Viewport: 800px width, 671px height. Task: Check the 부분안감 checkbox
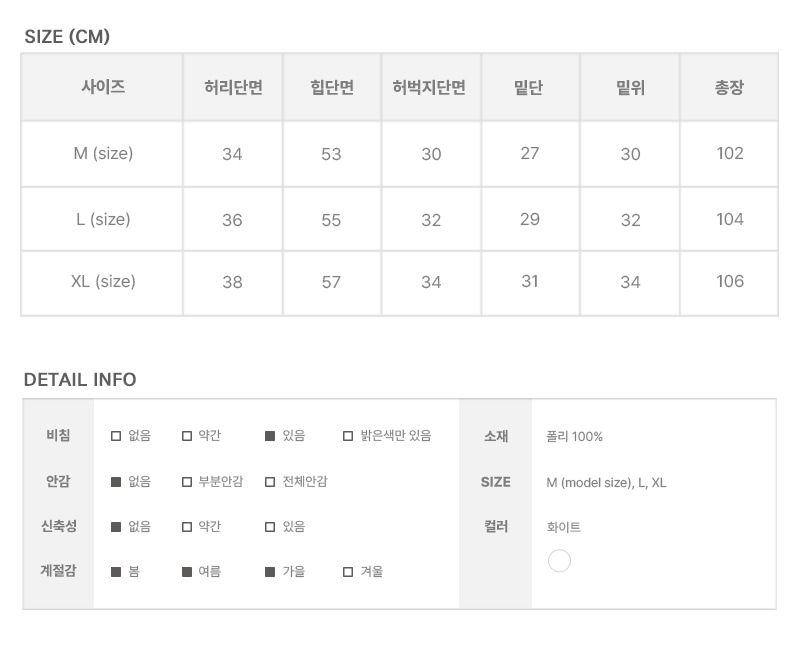(187, 482)
